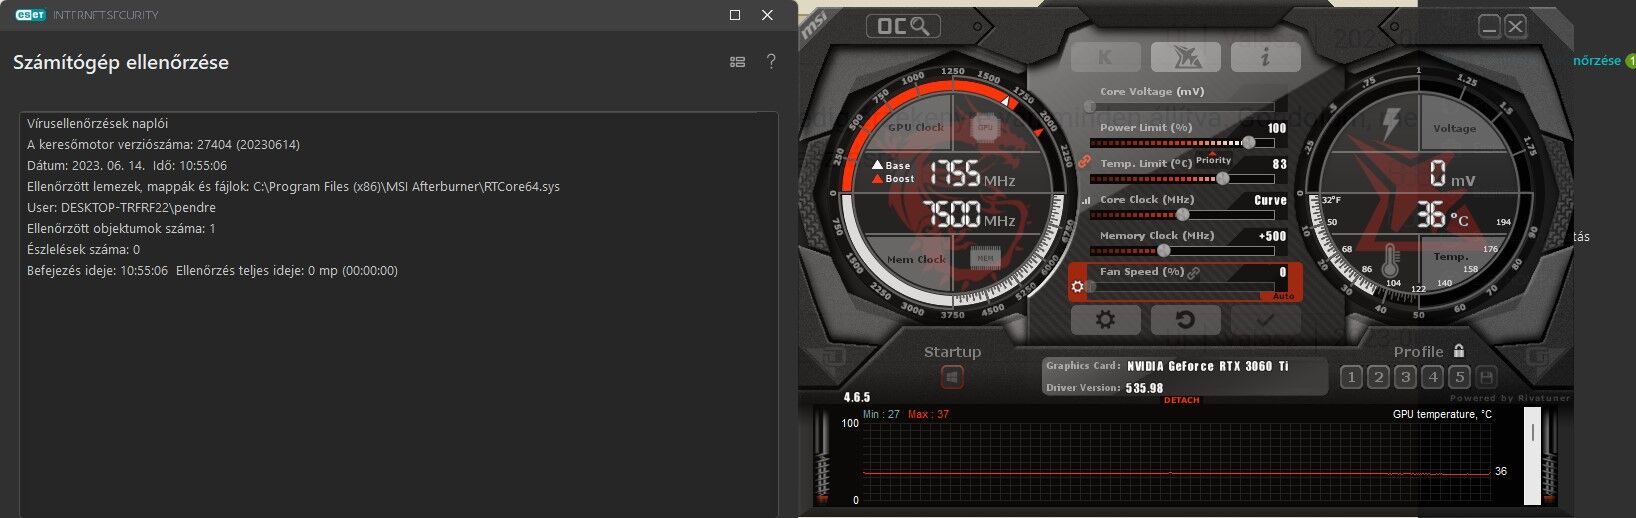The image size is (1636, 518).
Task: Click the ESET Internet Security logo
Action: 86,15
